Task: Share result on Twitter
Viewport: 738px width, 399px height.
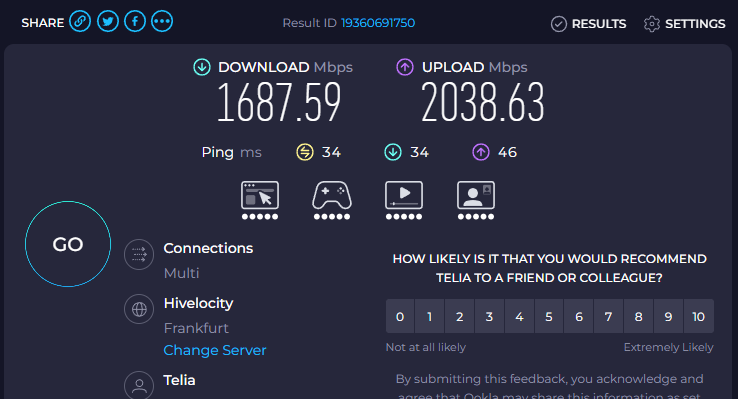Action: (108, 22)
